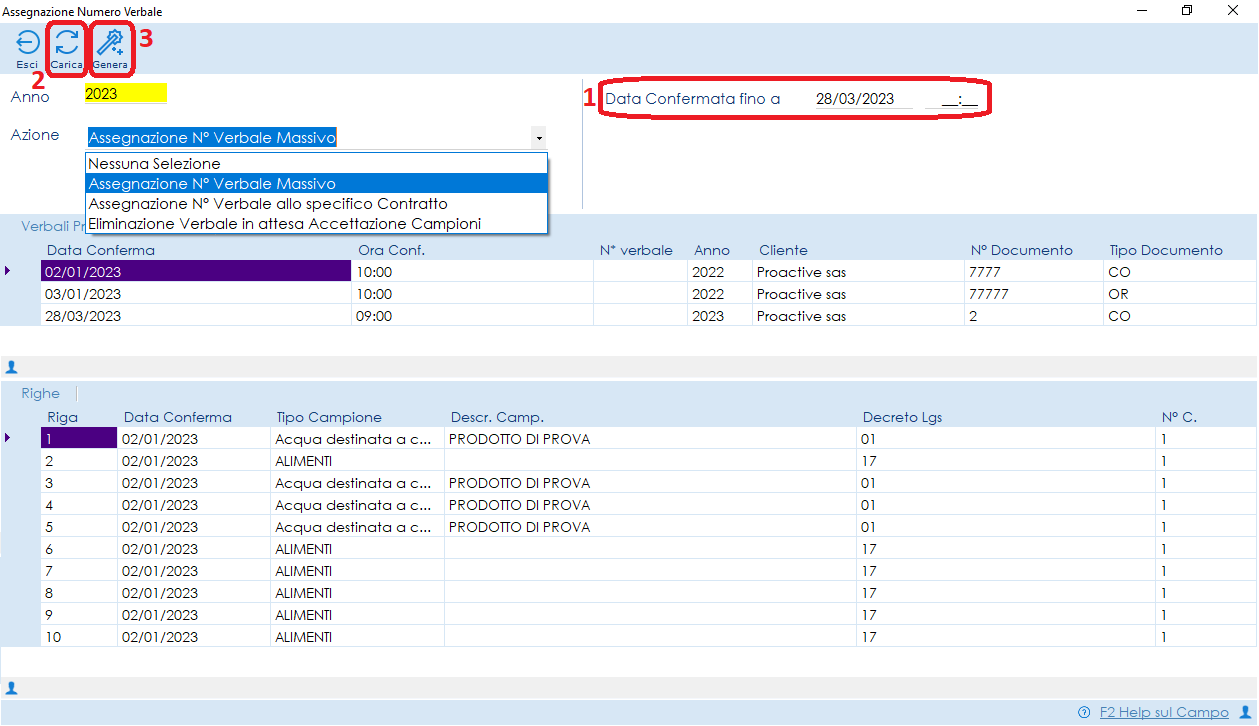Click the Tipo Documento column header

(x=1166, y=250)
